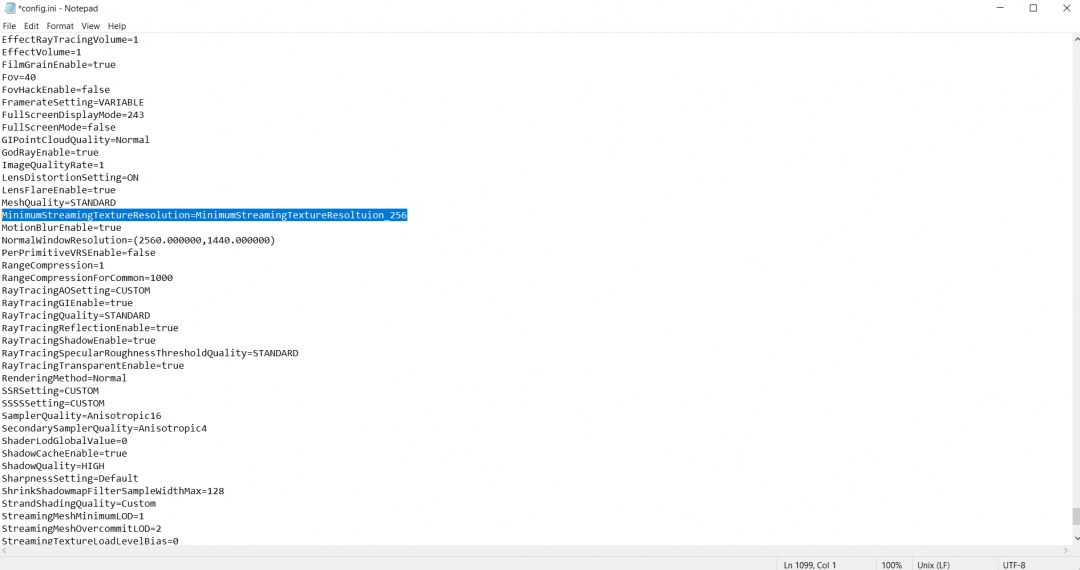Click the UTF-8 encoding indicator
The height and width of the screenshot is (570, 1080).
[x=1015, y=565]
